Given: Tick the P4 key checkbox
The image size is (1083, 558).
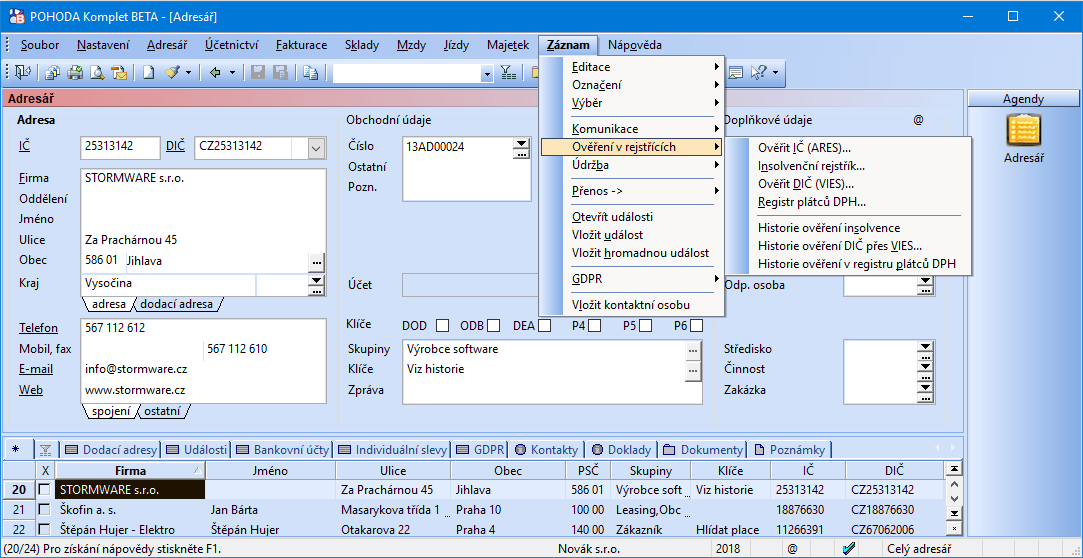Looking at the screenshot, I should [594, 325].
